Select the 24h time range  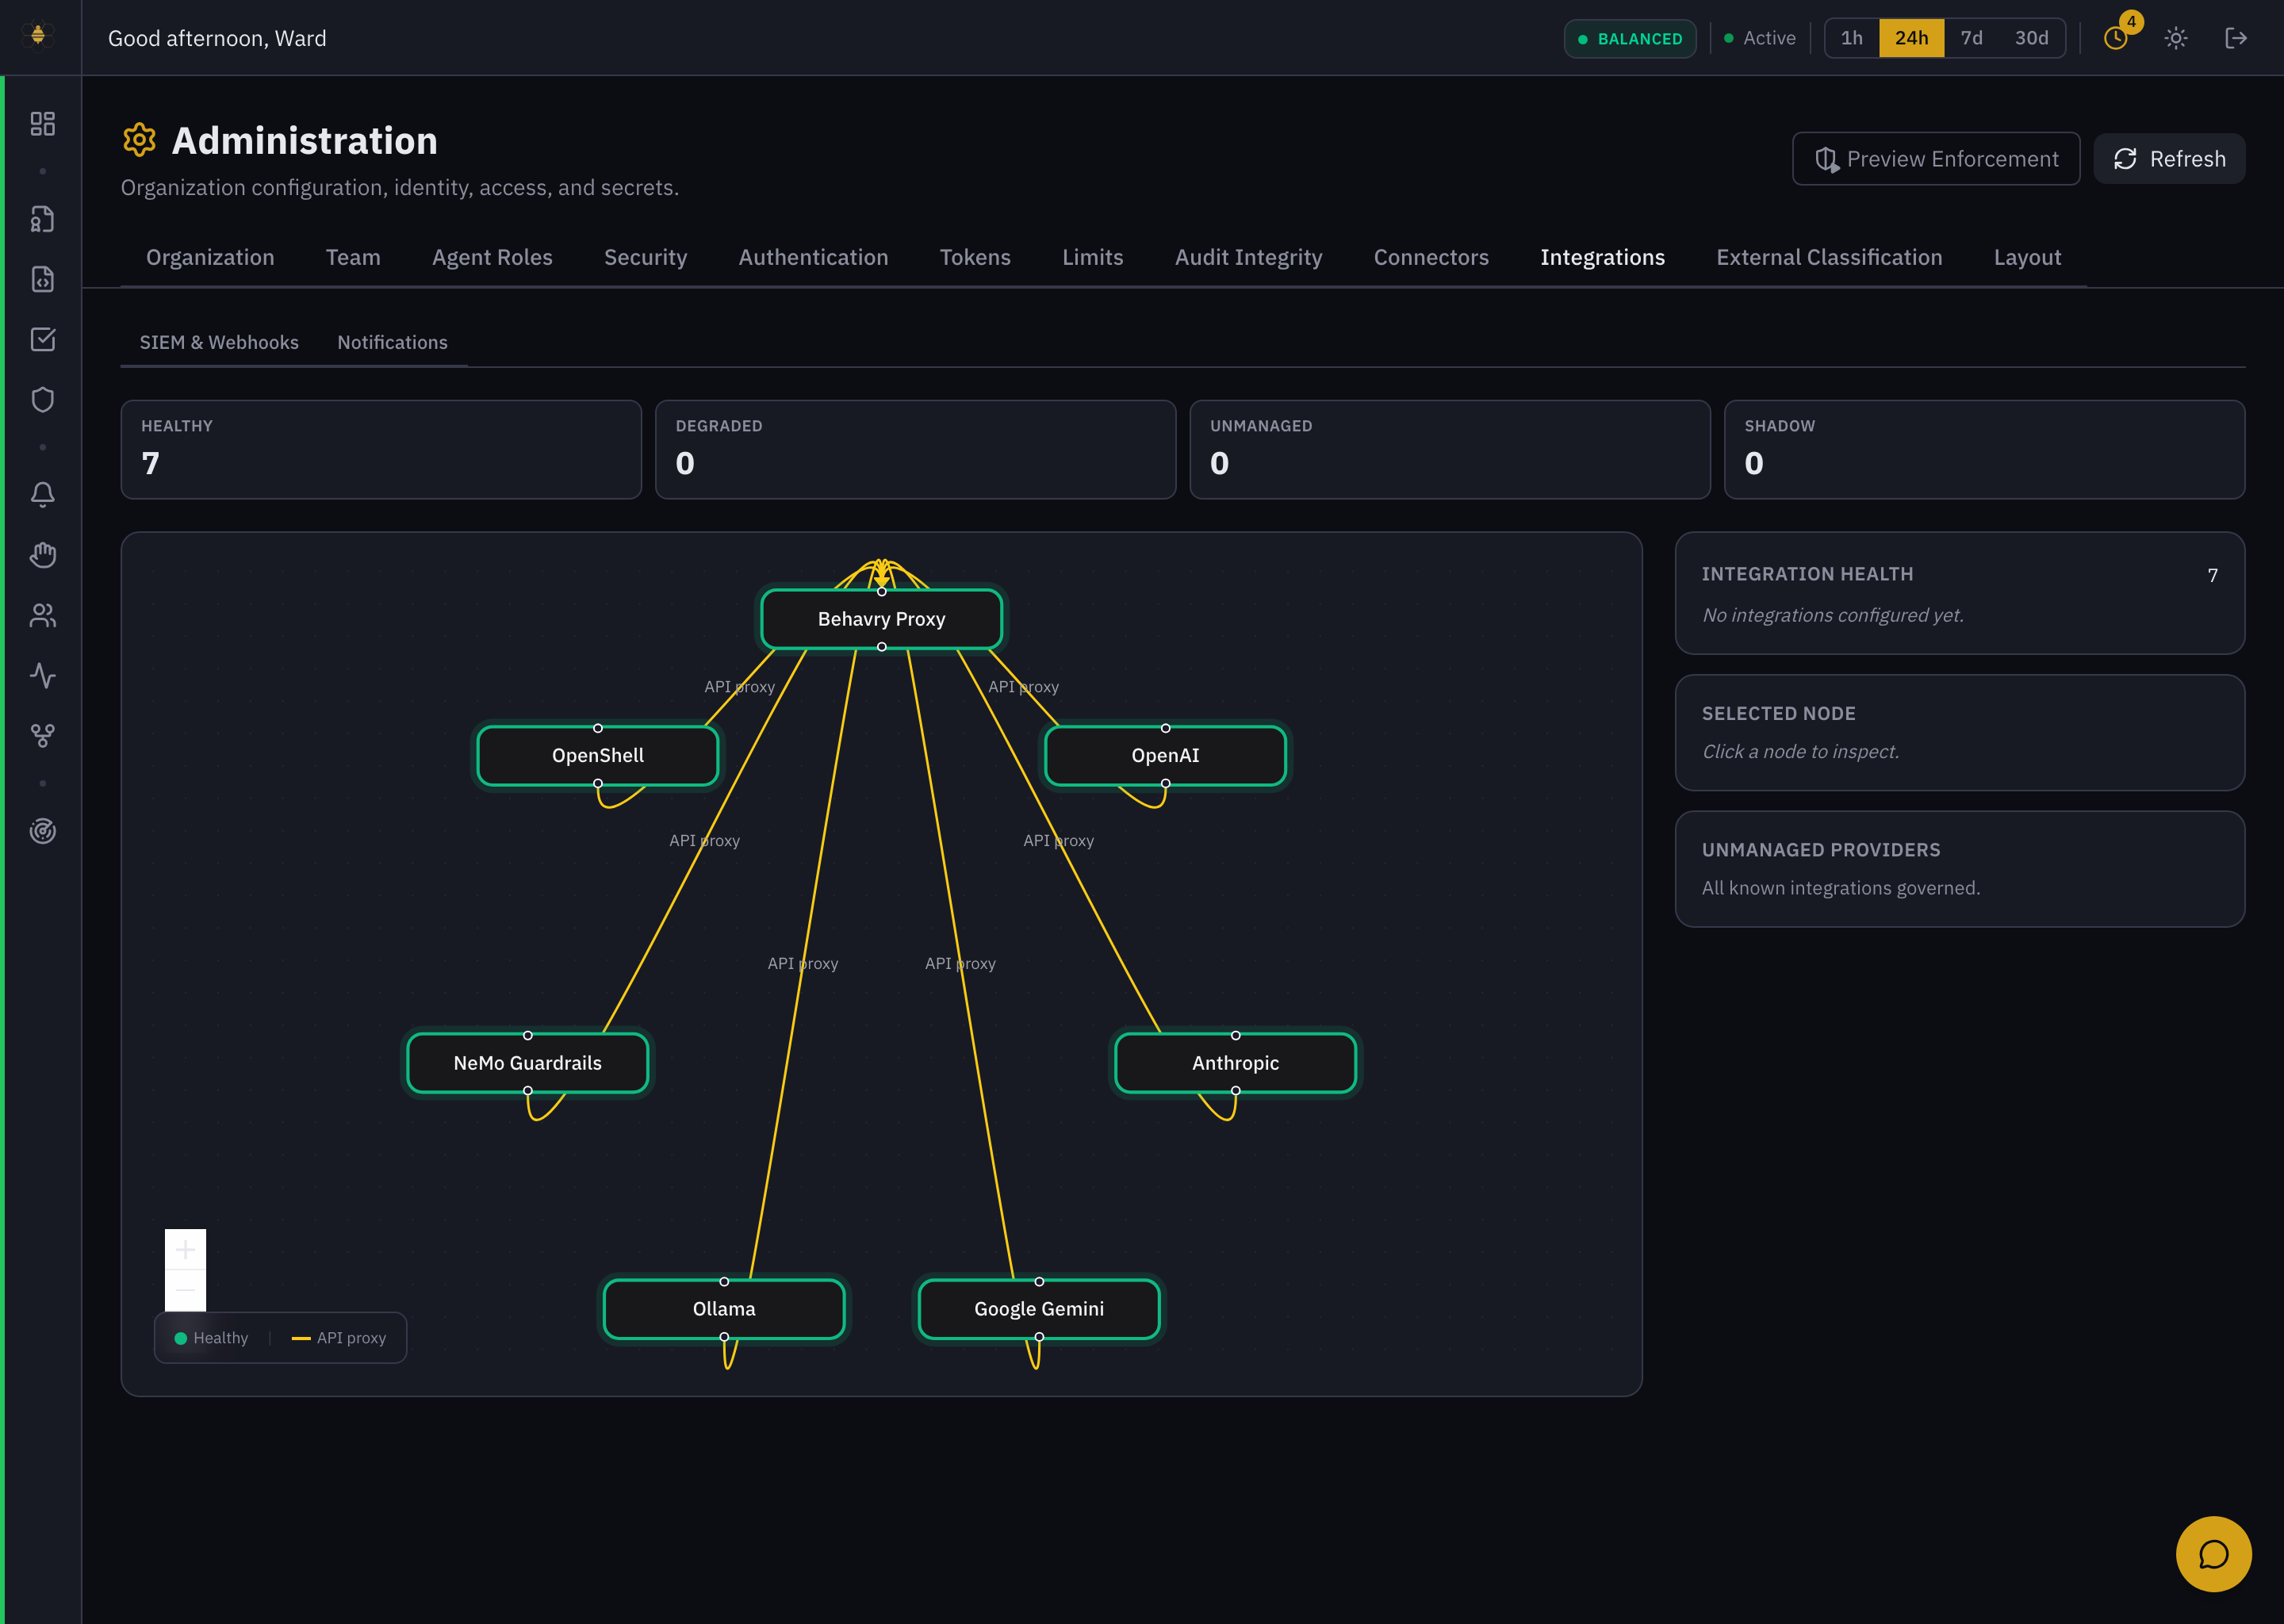click(x=1911, y=38)
